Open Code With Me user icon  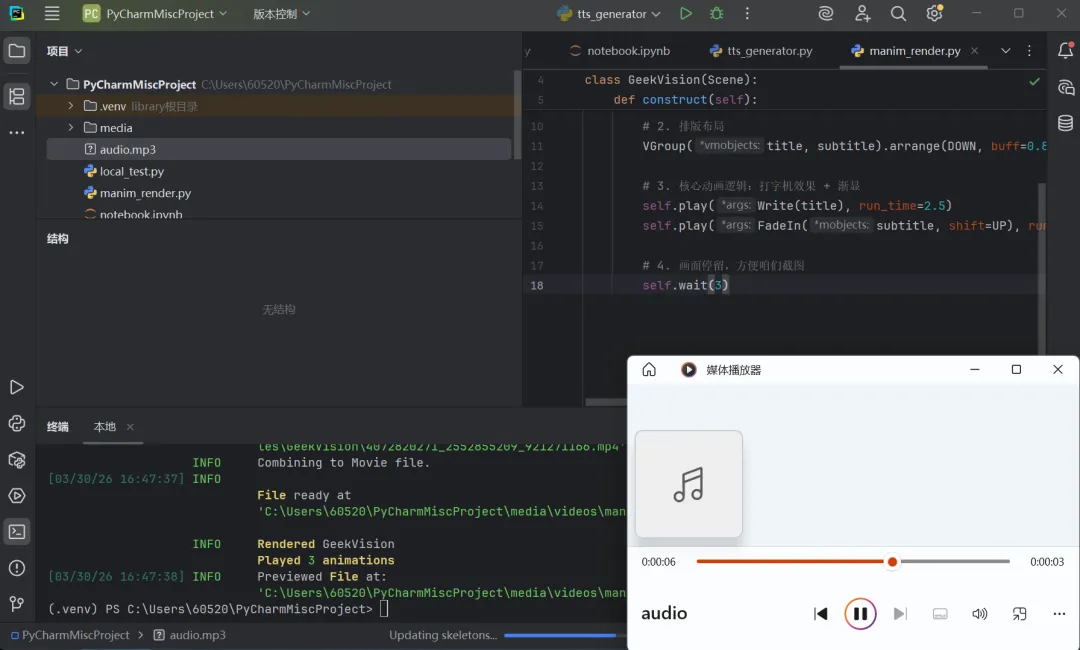862,13
